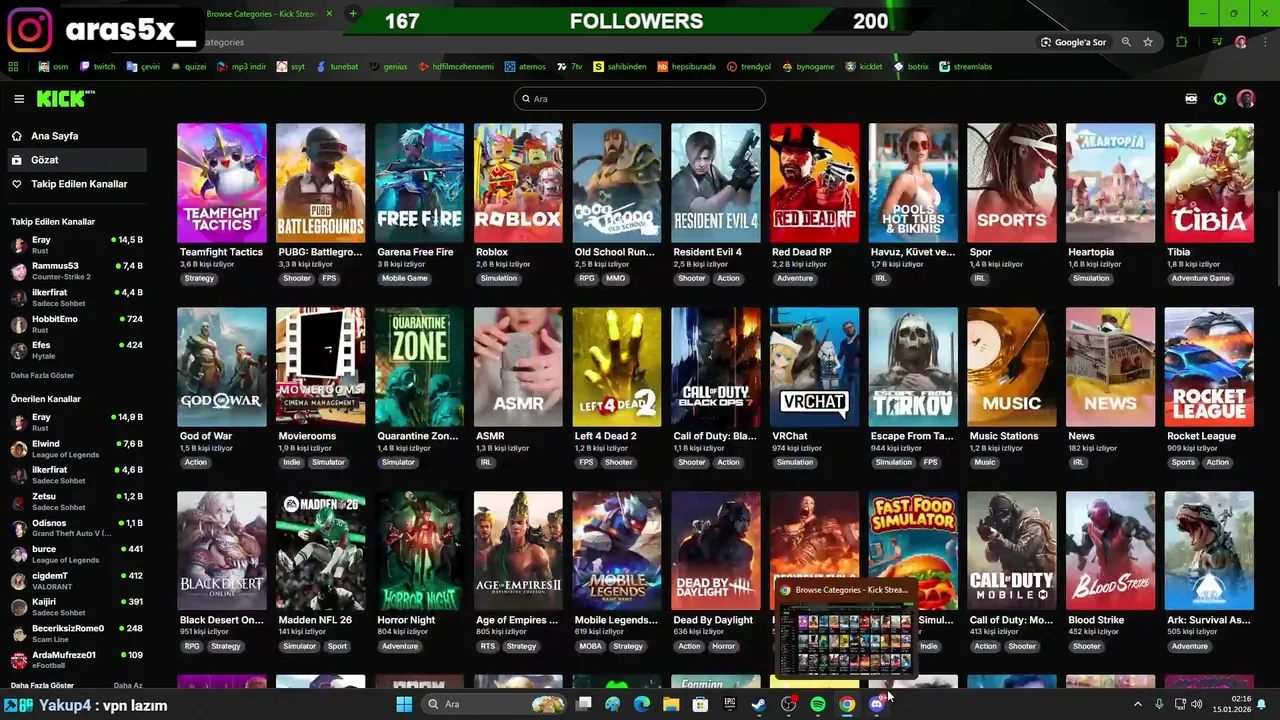
Task: Click the green KICK logo
Action: (x=65, y=98)
